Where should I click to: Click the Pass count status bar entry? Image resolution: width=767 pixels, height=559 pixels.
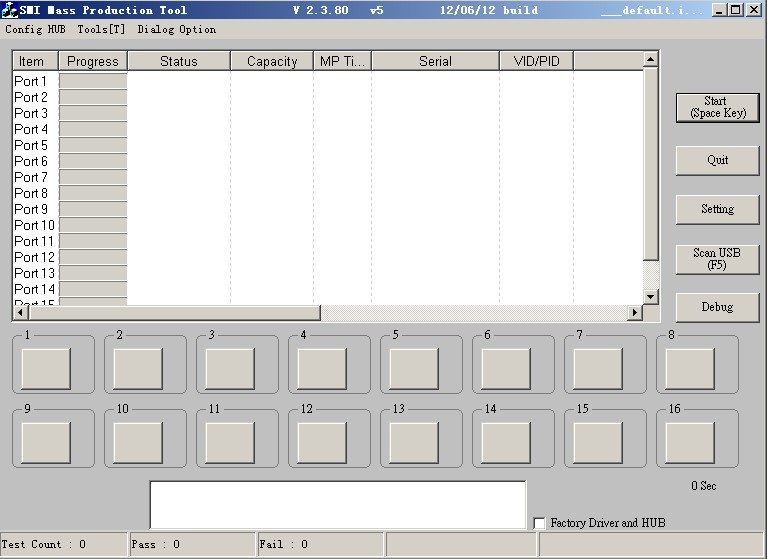(192, 544)
